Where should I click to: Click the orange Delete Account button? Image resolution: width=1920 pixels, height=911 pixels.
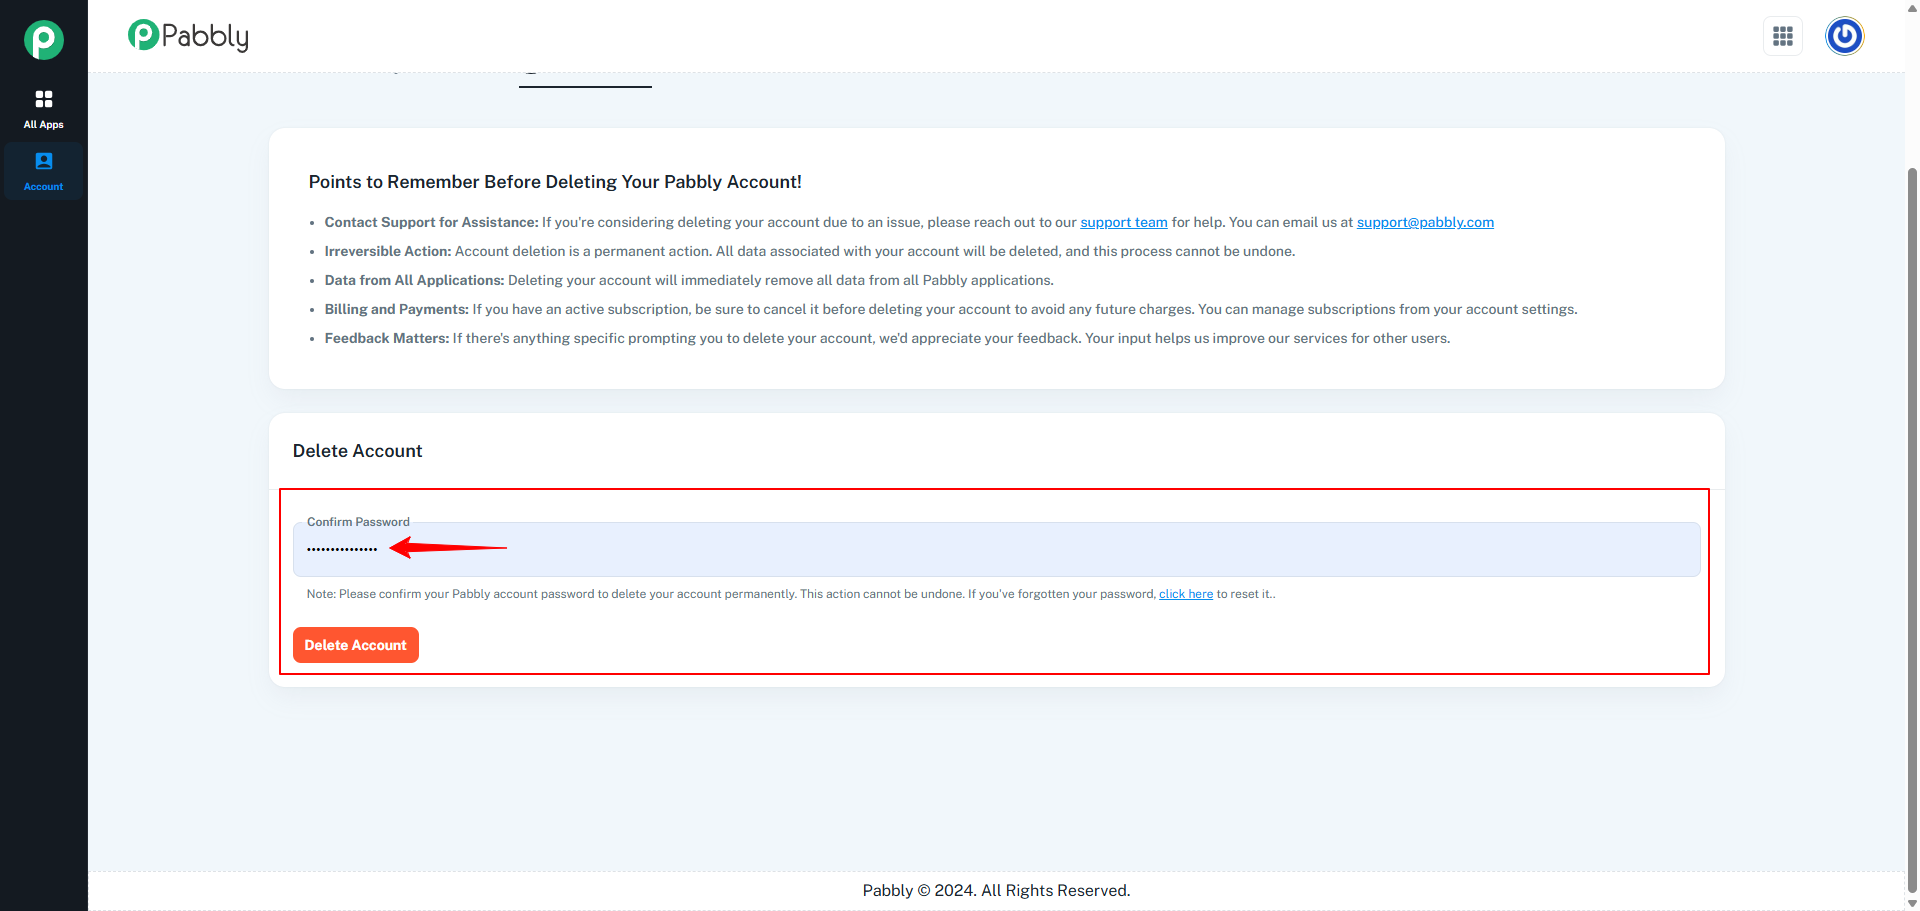356,645
